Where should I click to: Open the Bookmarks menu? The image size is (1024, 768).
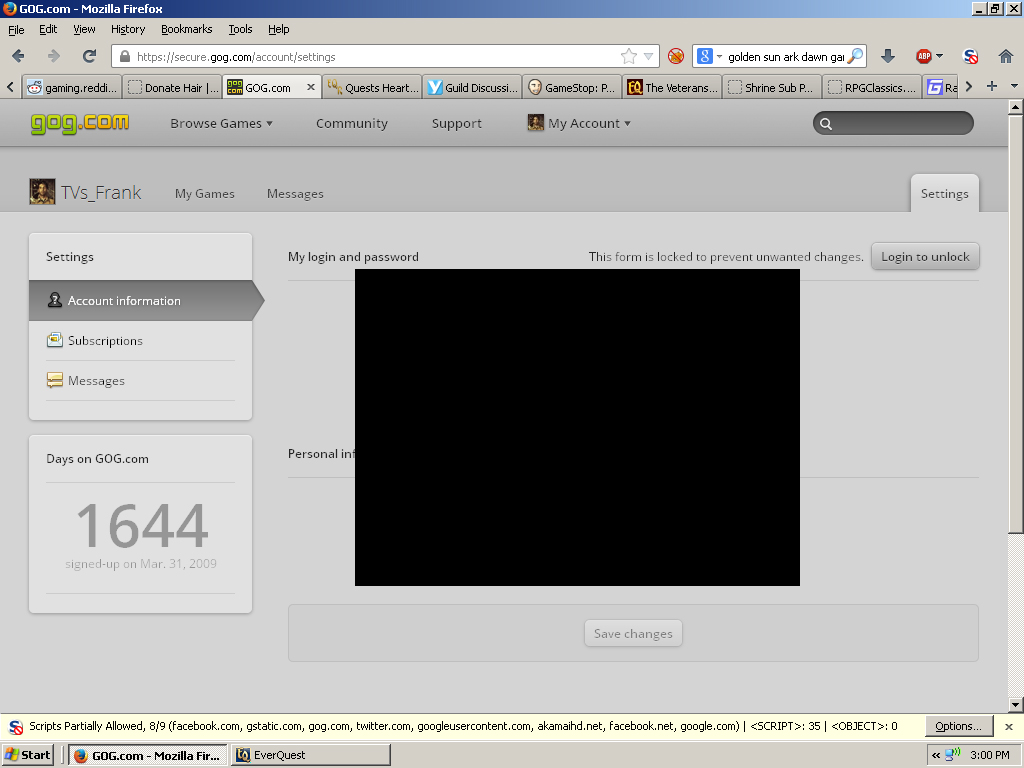click(x=187, y=29)
